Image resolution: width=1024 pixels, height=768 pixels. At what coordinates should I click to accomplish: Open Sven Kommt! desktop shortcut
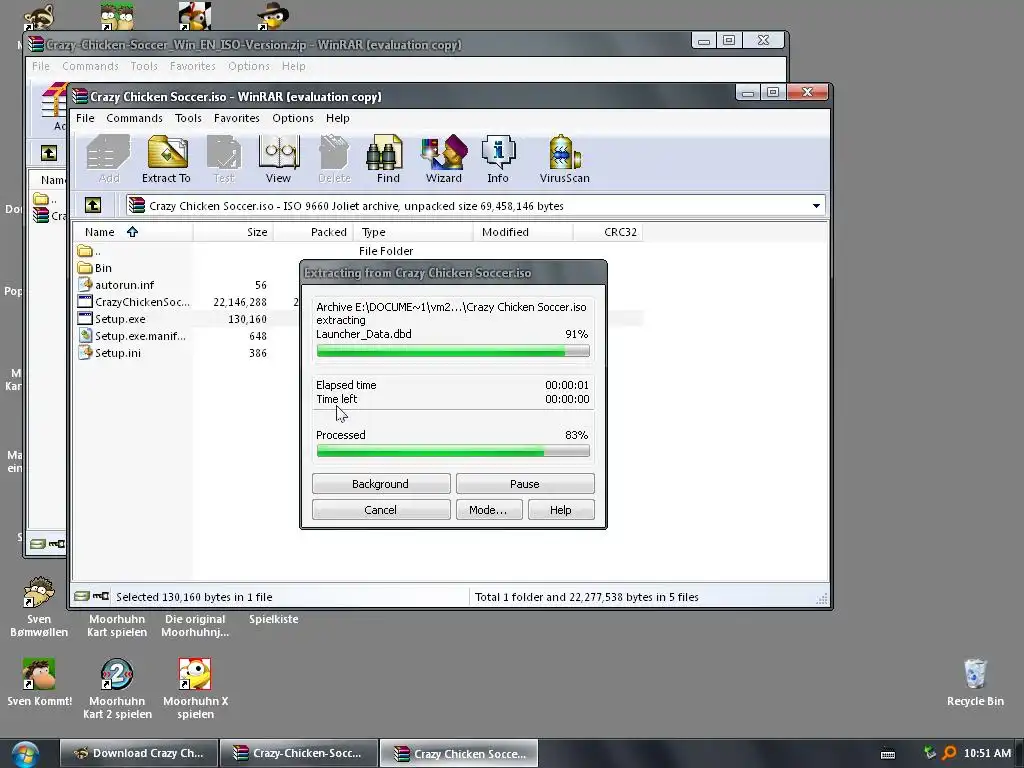point(39,682)
